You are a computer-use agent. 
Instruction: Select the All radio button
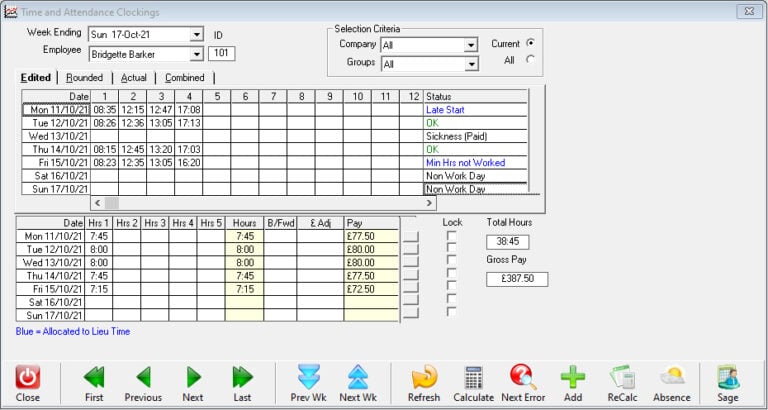coord(530,60)
